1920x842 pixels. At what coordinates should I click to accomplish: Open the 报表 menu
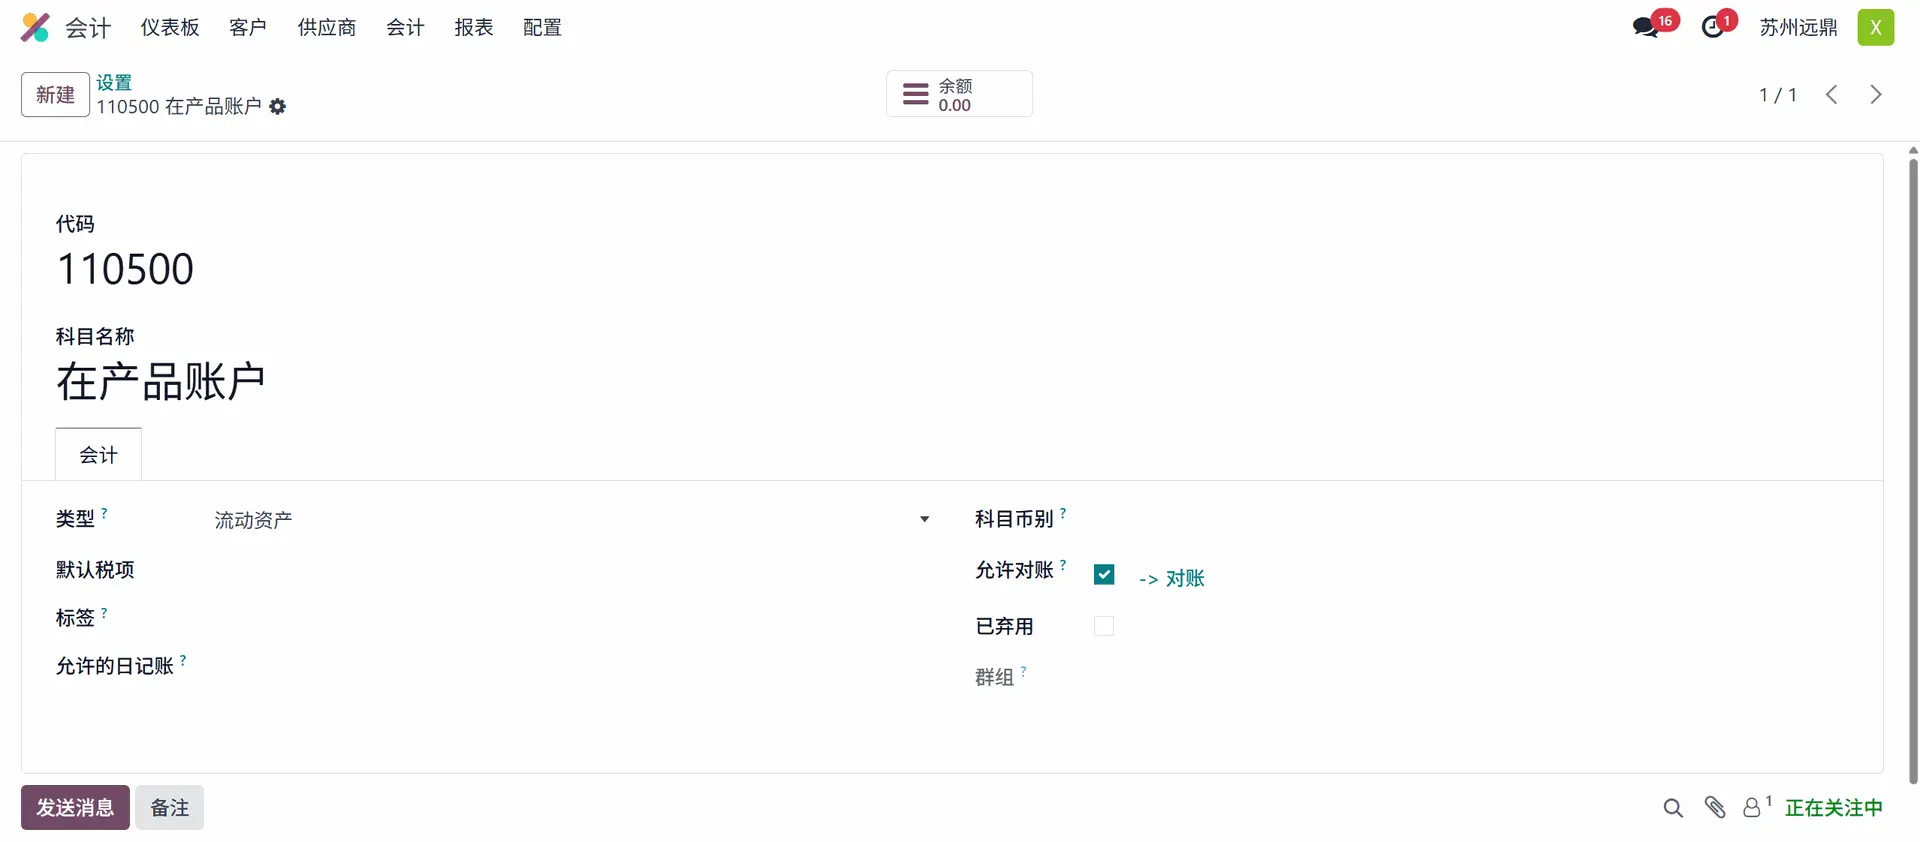pos(474,28)
